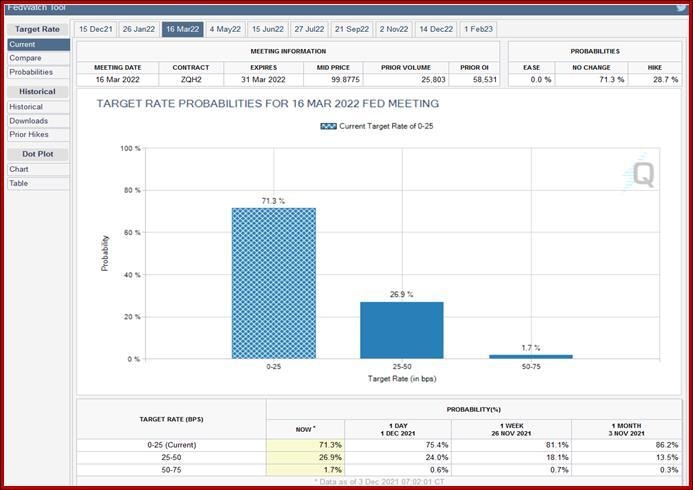Image resolution: width=693 pixels, height=490 pixels.
Task: Choose the 14 Dec22 meeting tab
Action: (436, 29)
